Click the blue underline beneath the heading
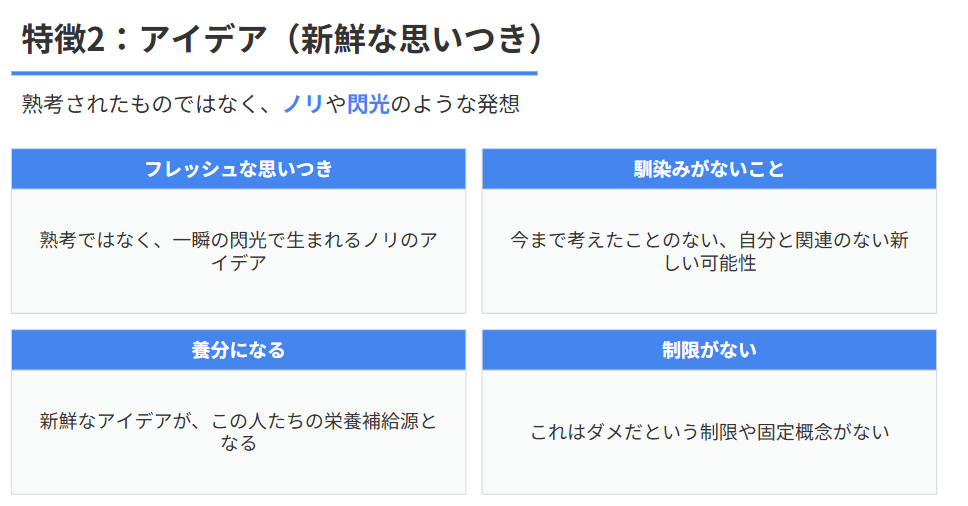The height and width of the screenshot is (506, 968). click(274, 73)
